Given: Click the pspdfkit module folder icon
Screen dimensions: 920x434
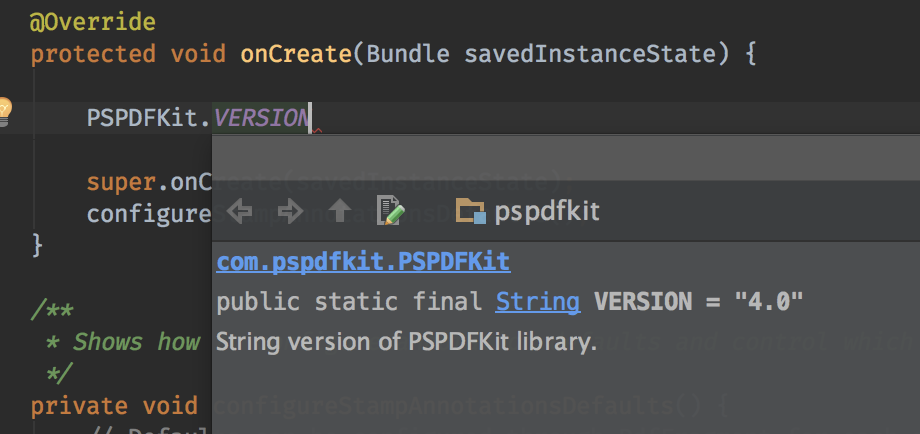Looking at the screenshot, I should [x=470, y=211].
